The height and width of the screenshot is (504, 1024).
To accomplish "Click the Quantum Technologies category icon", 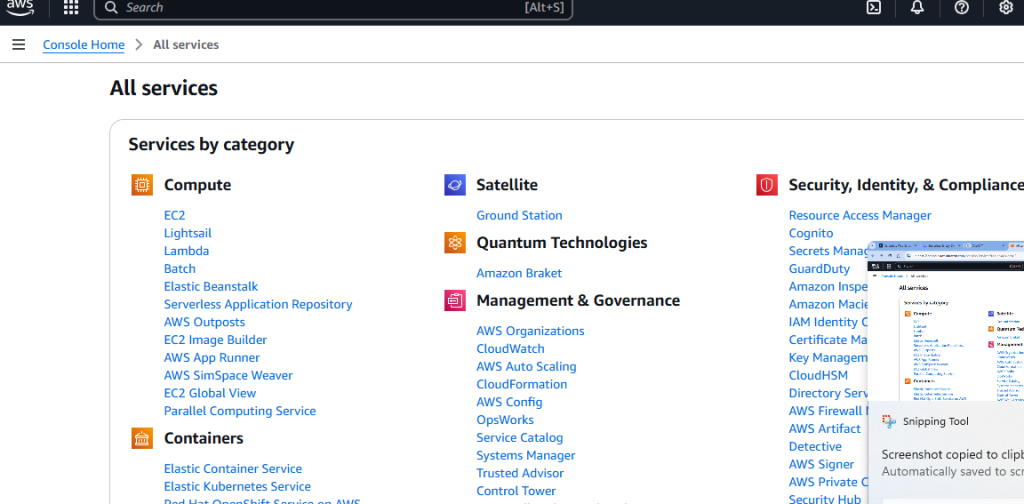I will pos(455,243).
